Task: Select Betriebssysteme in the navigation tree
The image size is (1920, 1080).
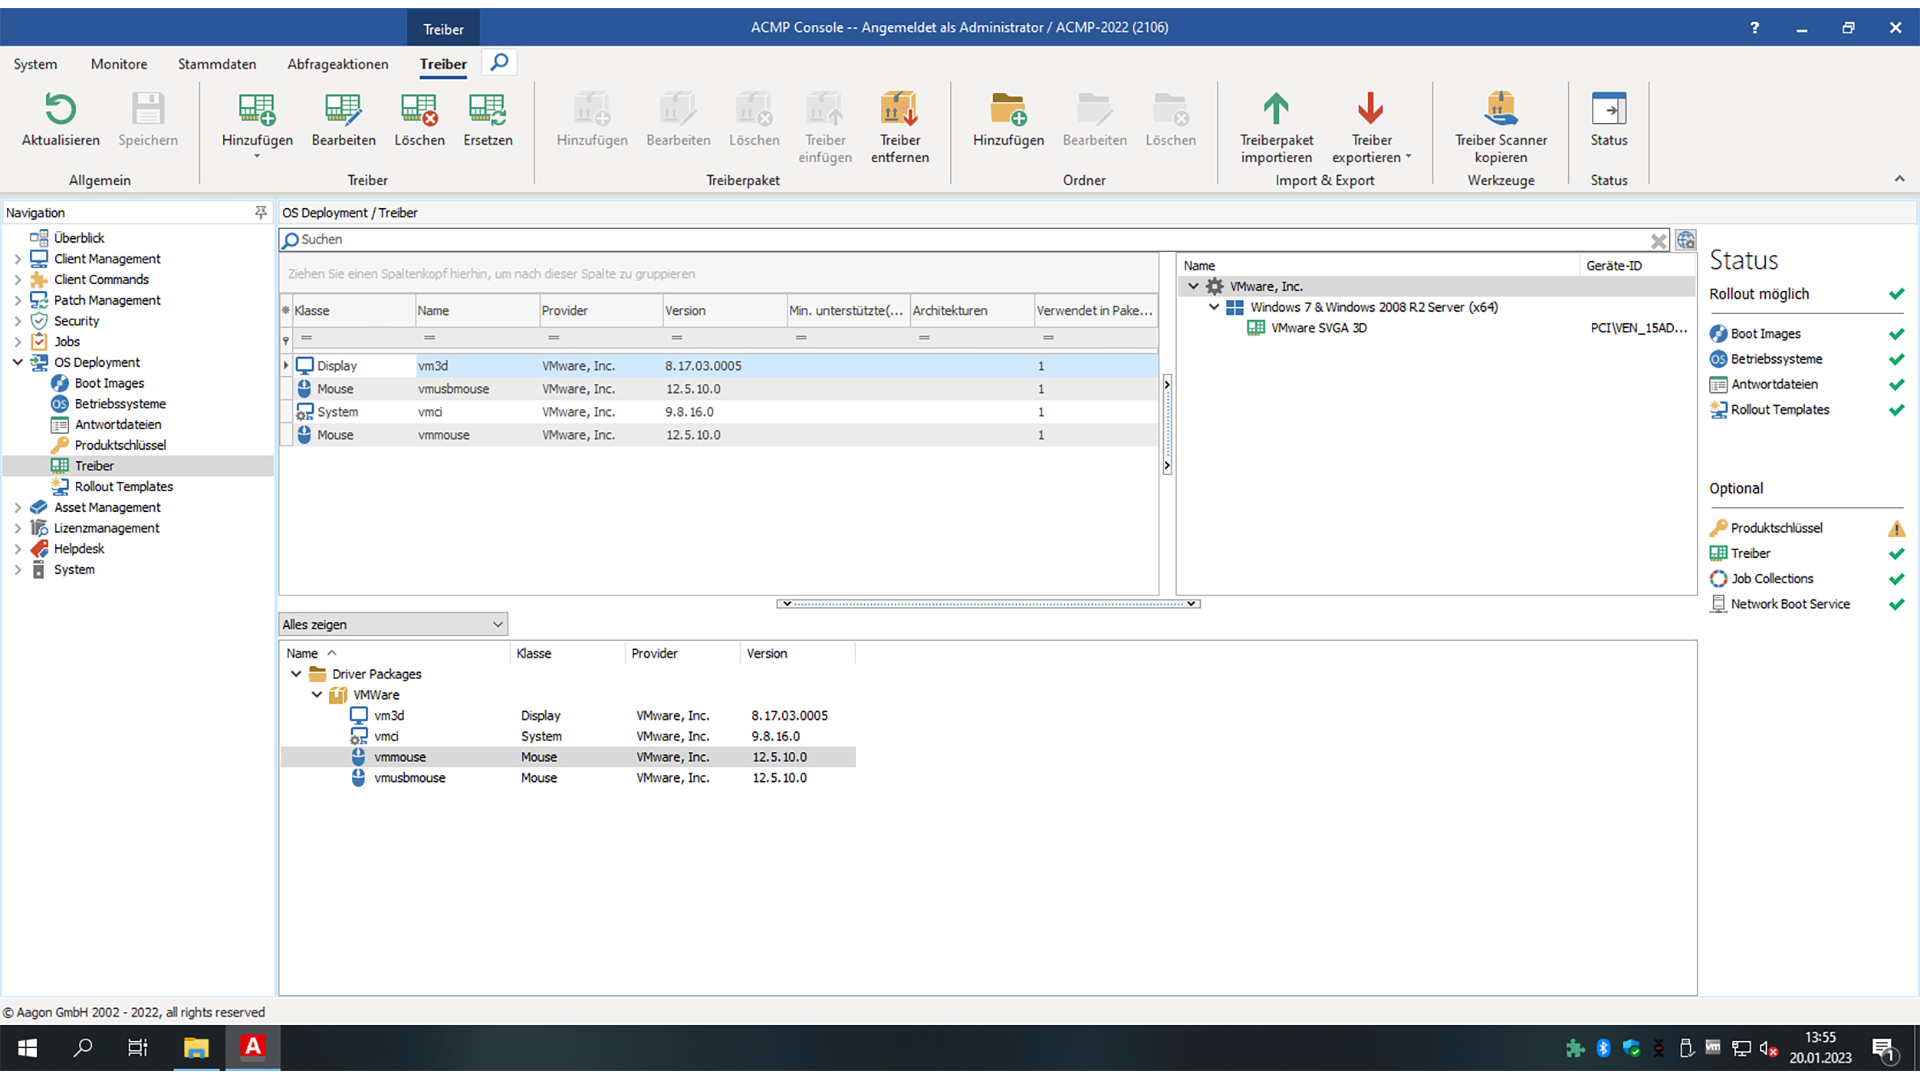Action: click(120, 404)
